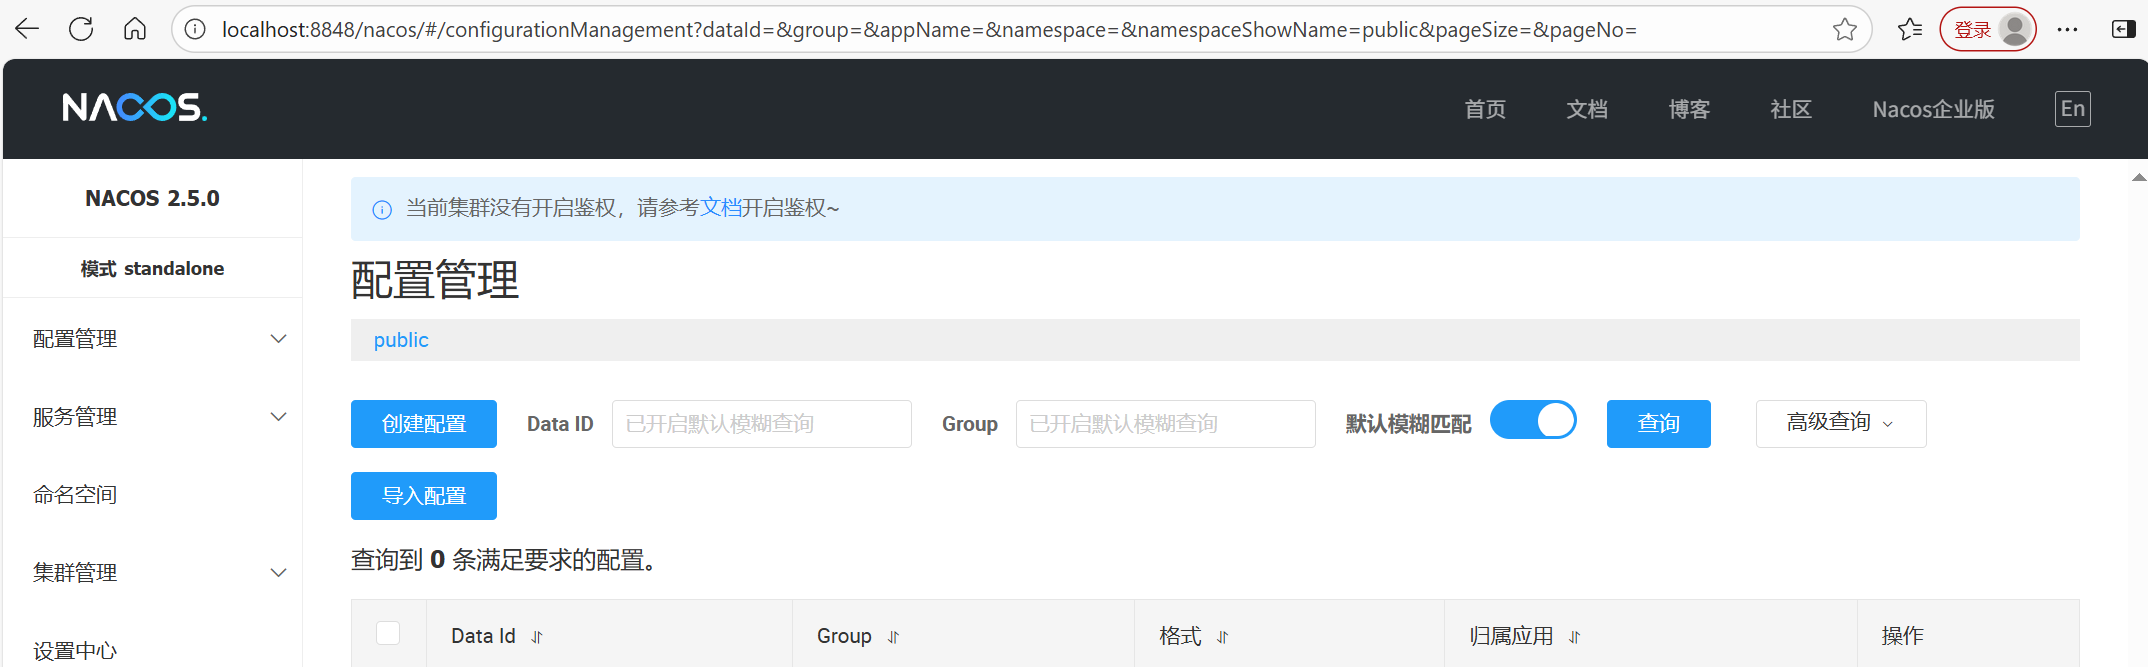Open browser favorites list icon
Screen dimensions: 2148x667
click(1910, 29)
